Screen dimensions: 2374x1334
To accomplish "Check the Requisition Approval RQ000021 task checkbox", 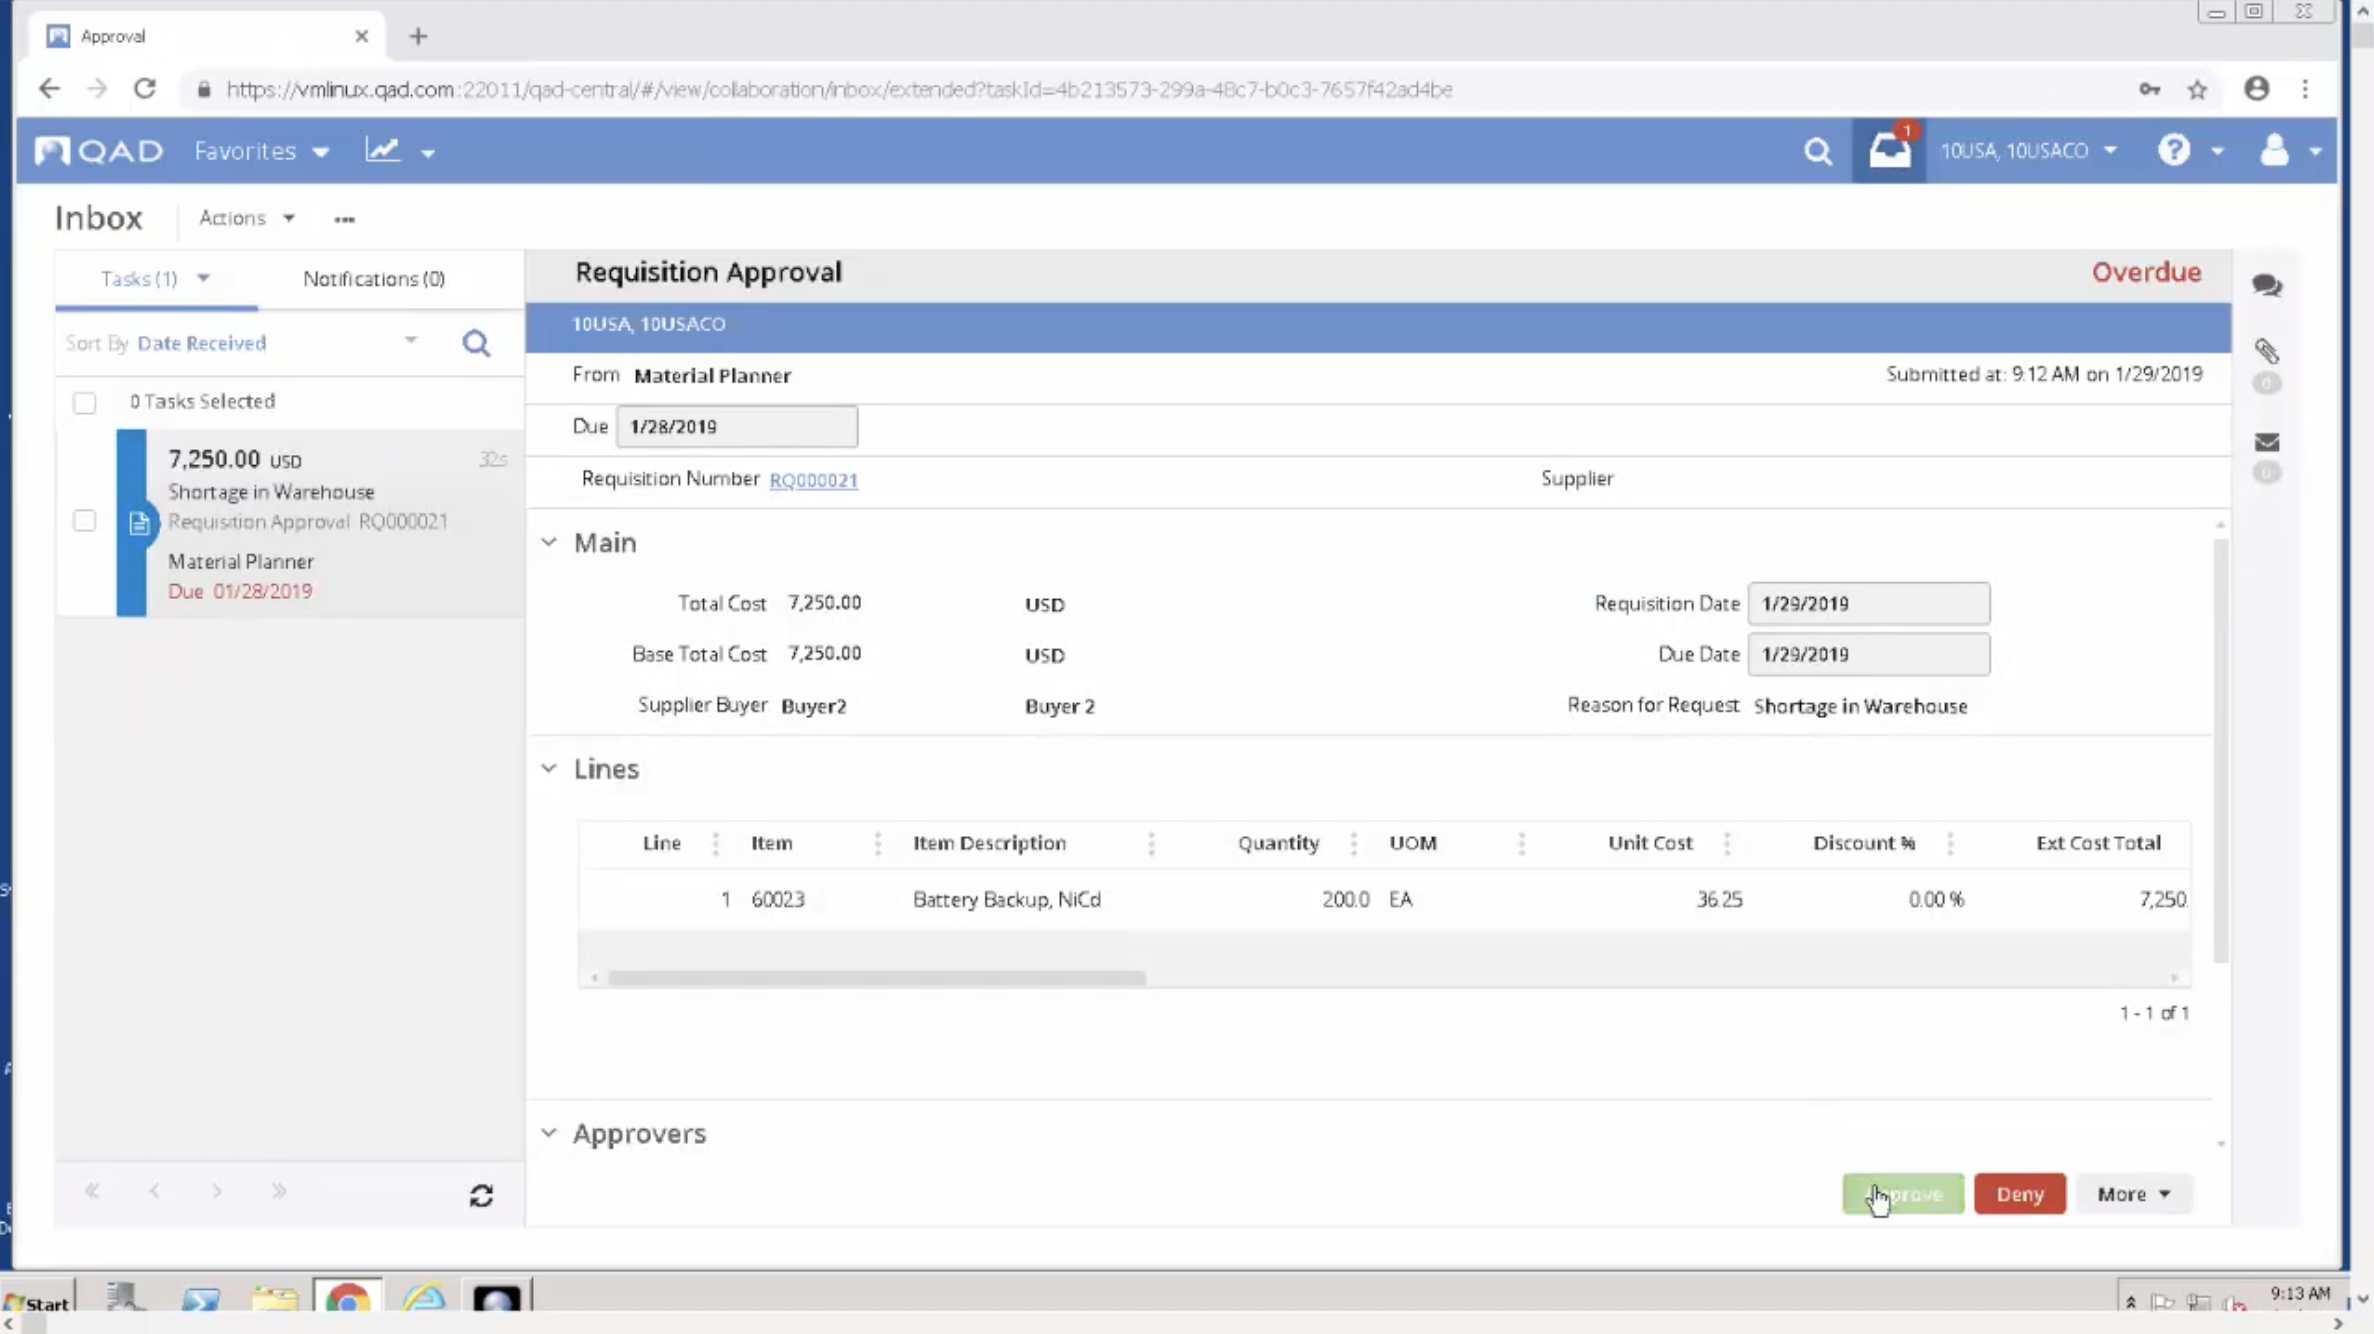I will tap(84, 520).
